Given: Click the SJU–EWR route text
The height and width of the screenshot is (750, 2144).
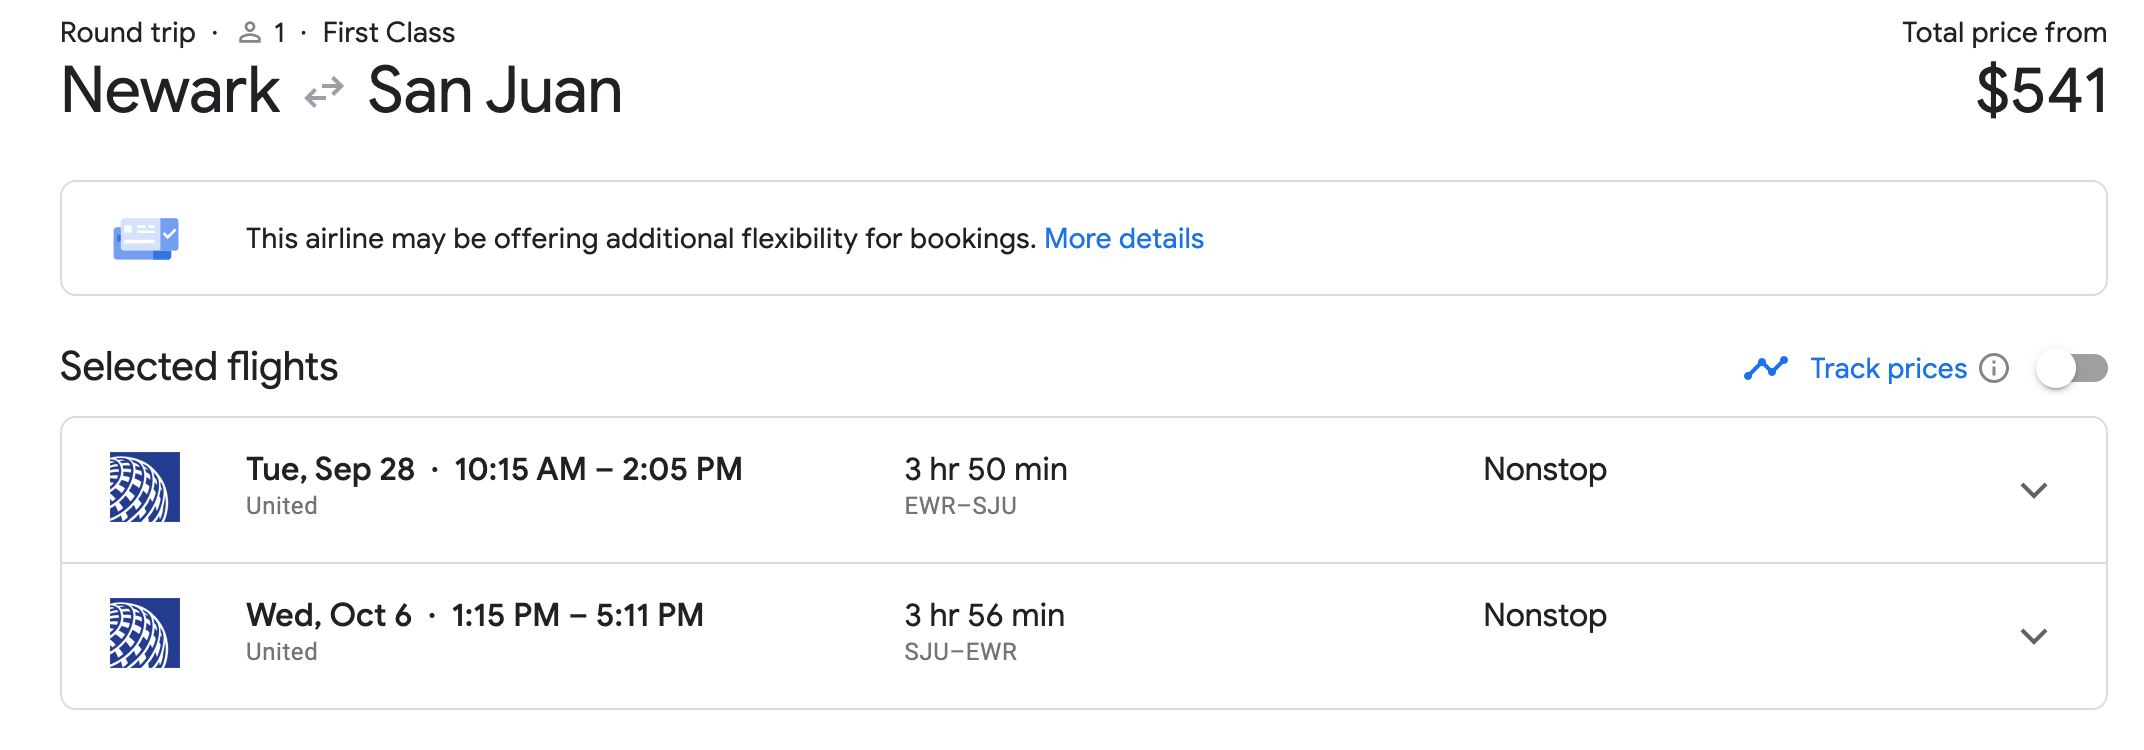Looking at the screenshot, I should [960, 652].
